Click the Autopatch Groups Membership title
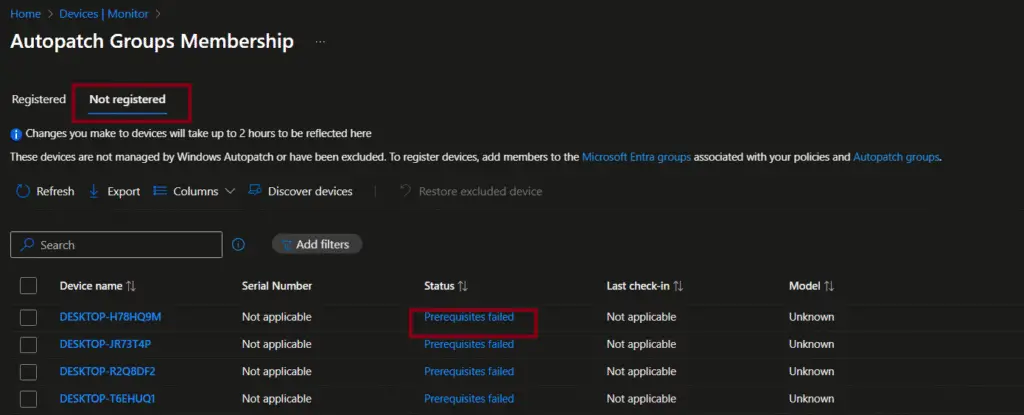This screenshot has width=1024, height=415. pos(152,41)
